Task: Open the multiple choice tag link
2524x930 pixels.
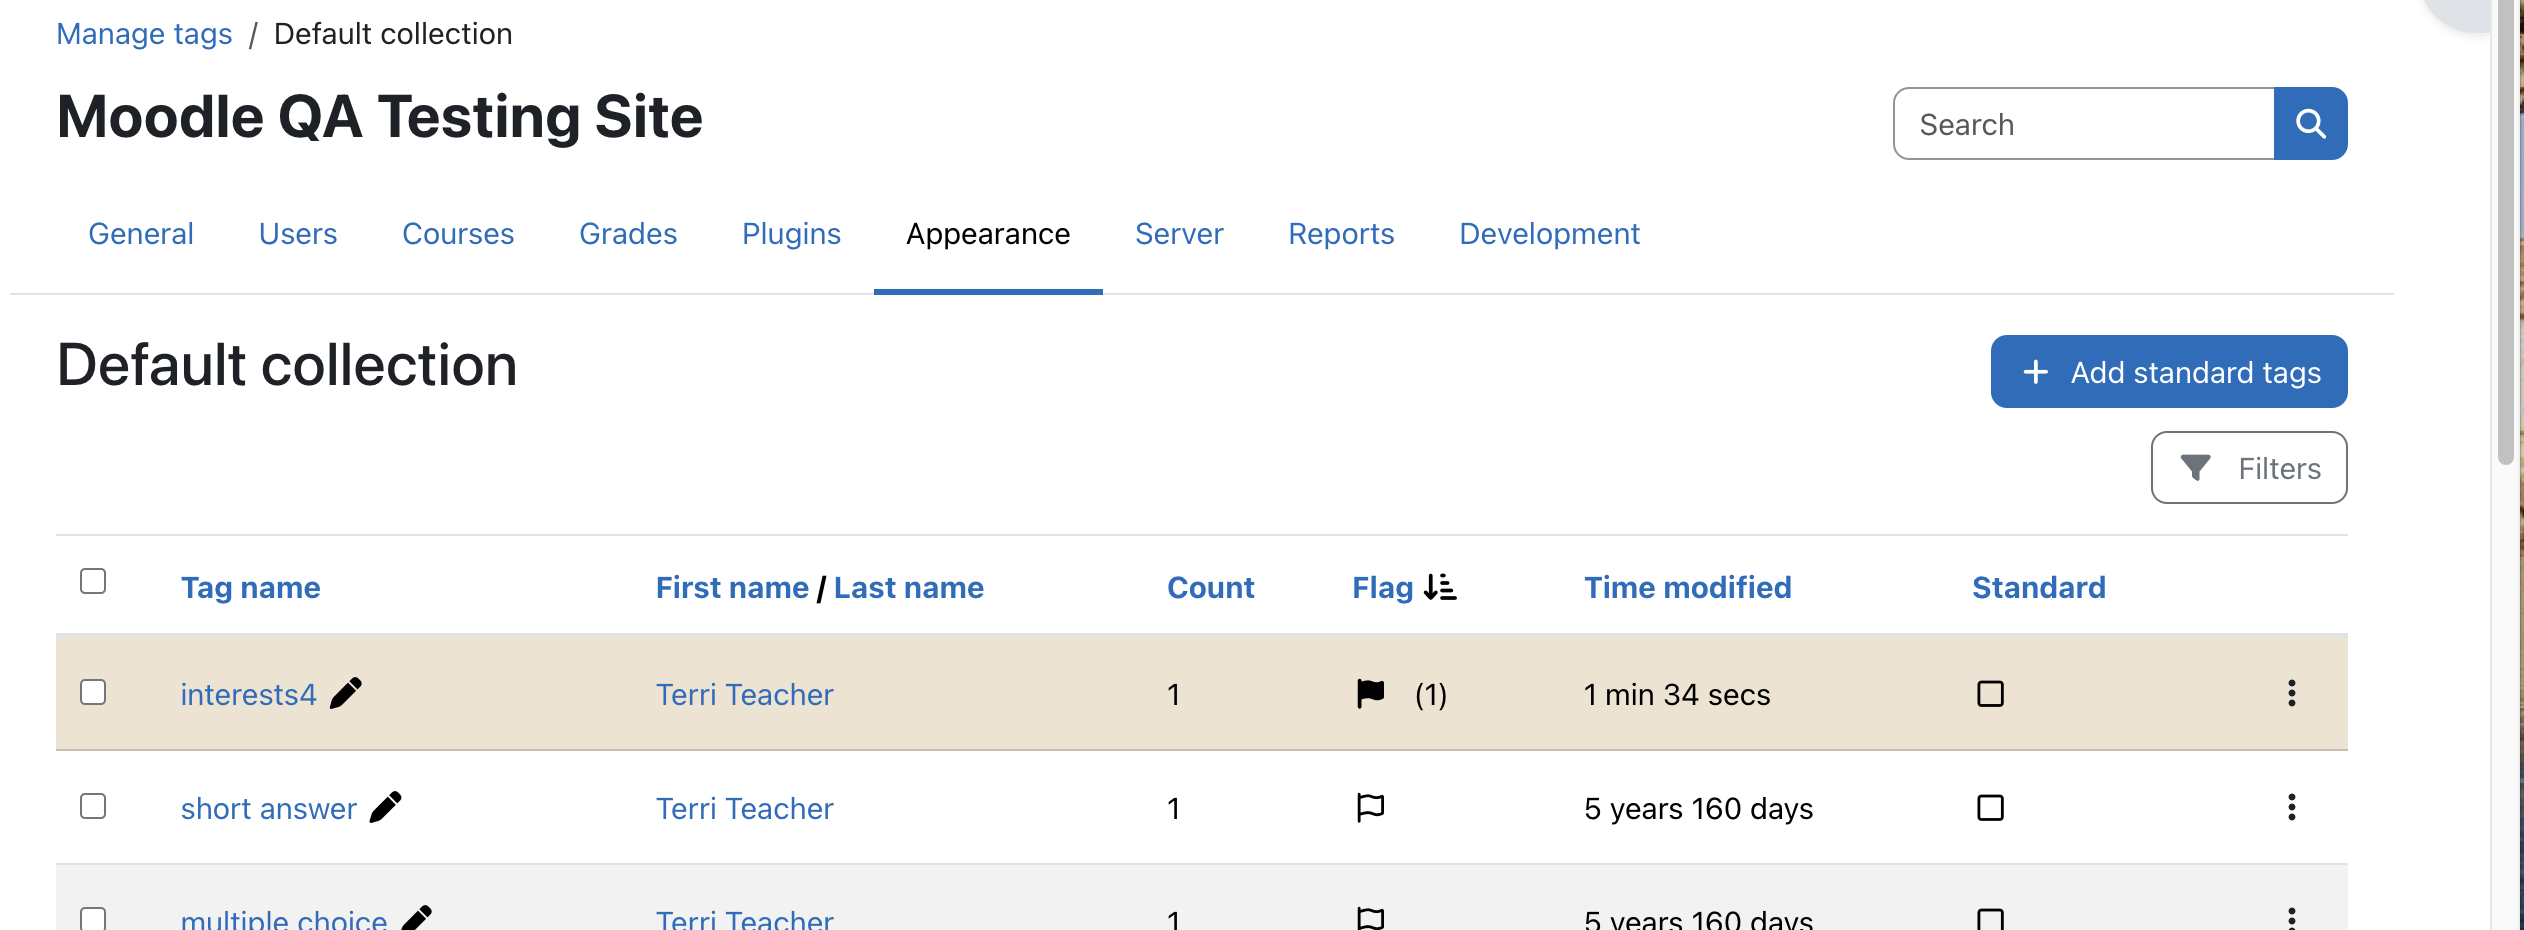Action: [284, 919]
